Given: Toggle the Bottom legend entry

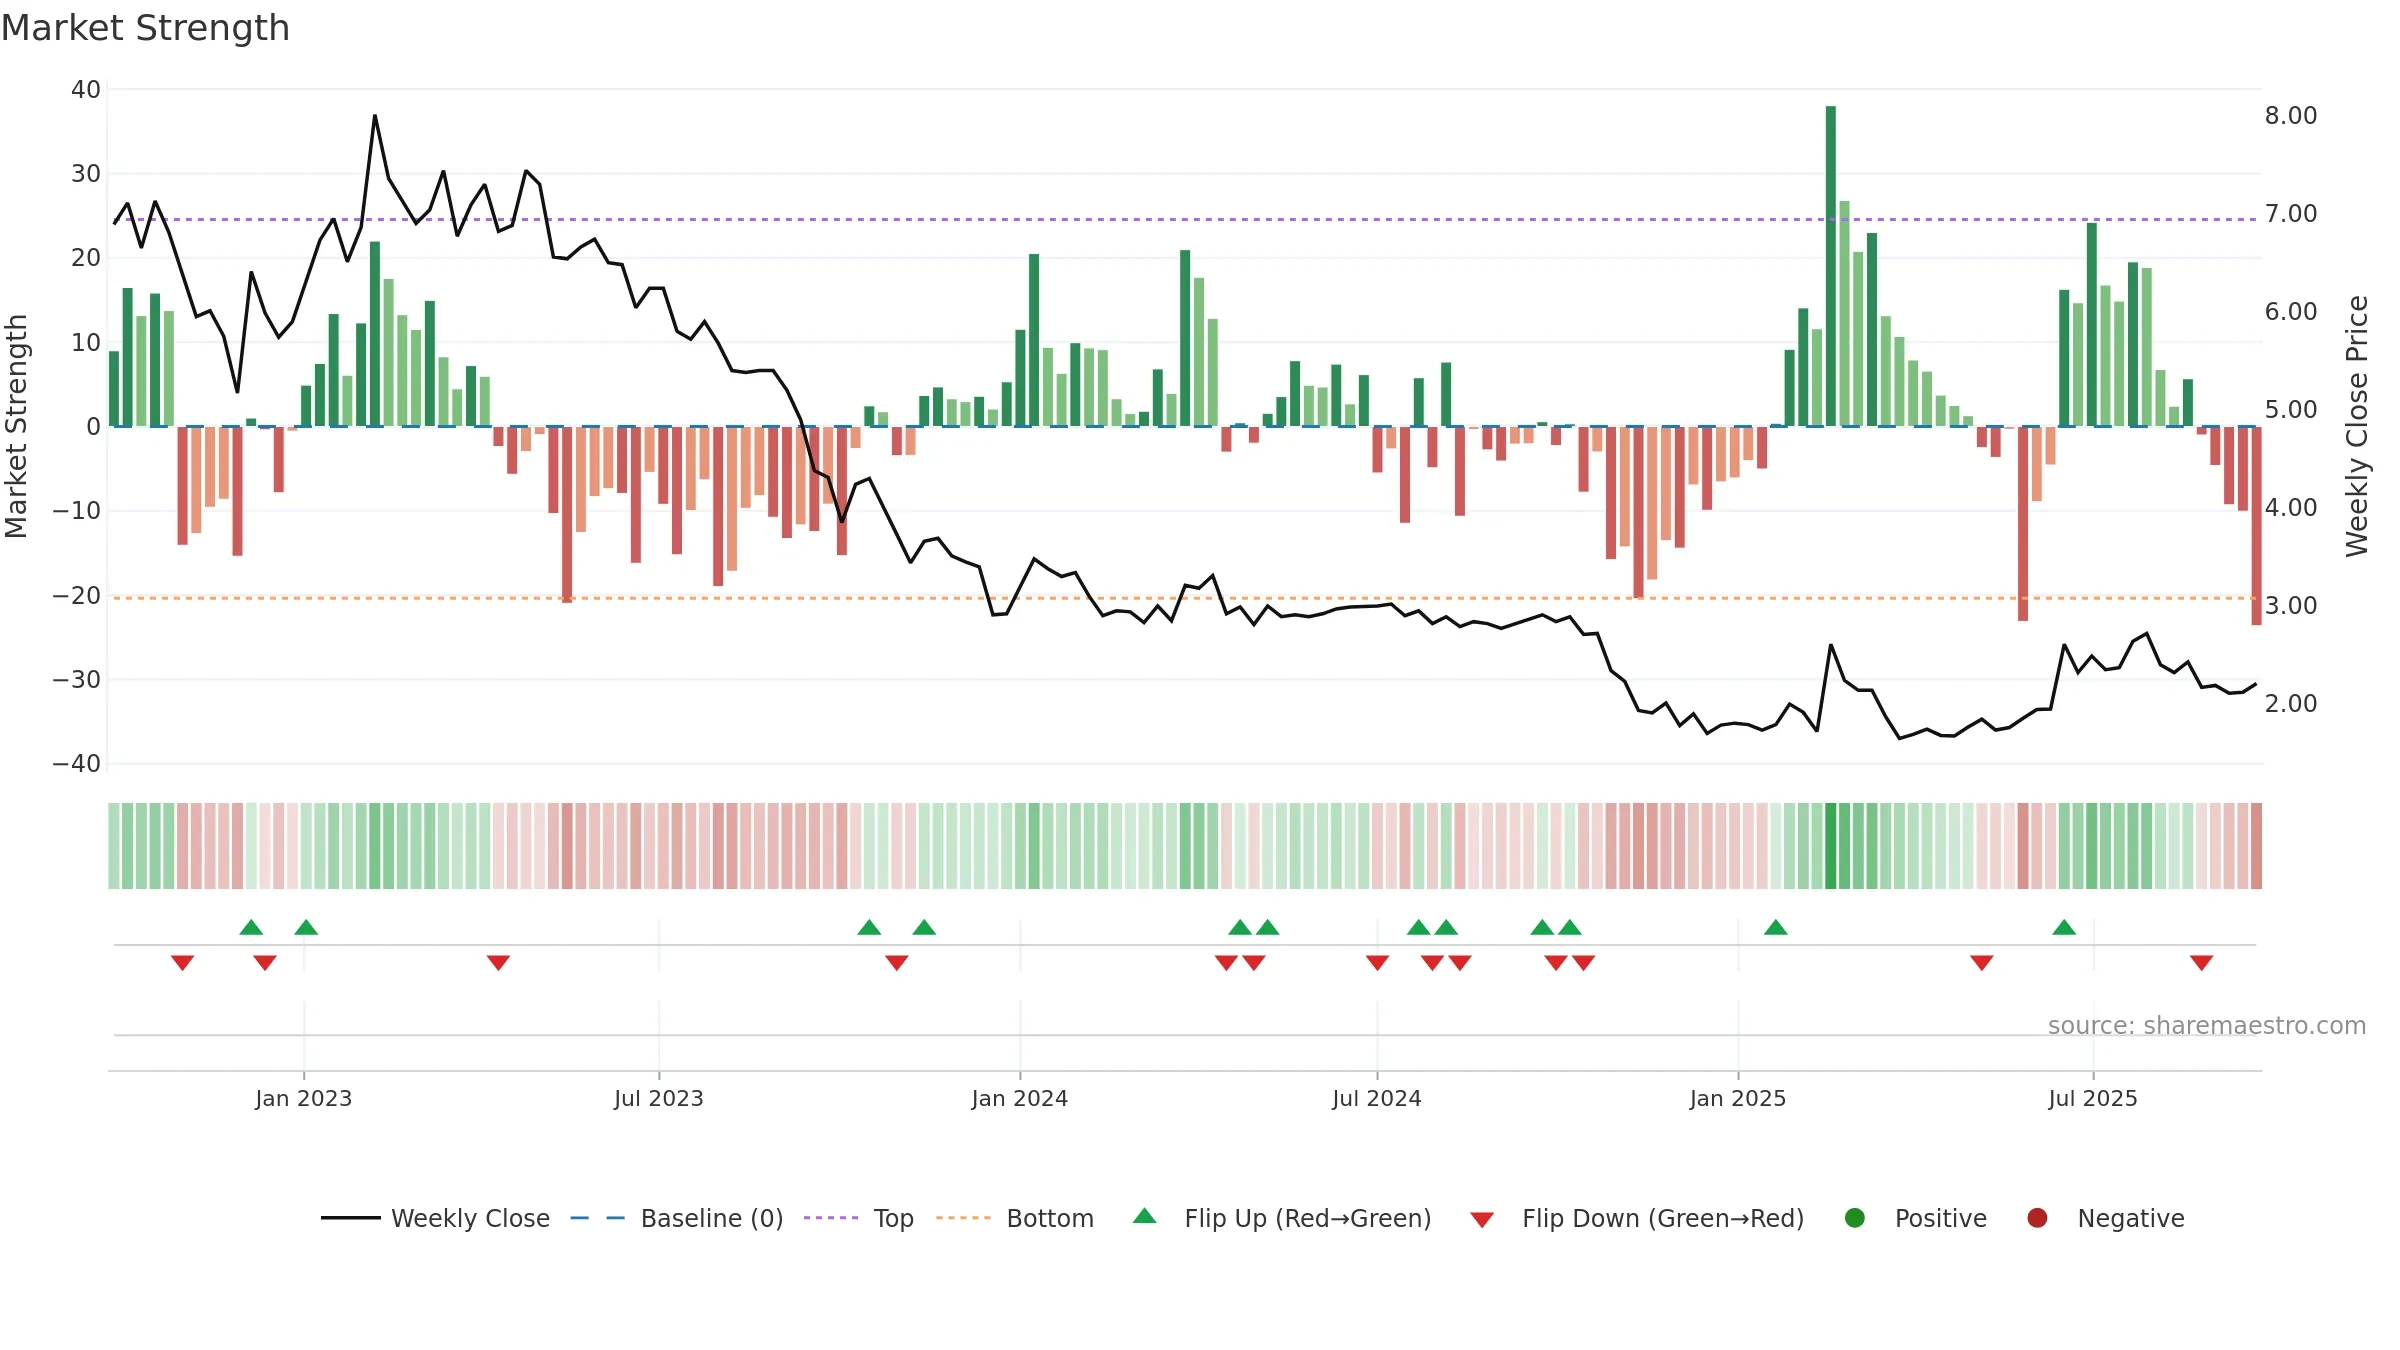Looking at the screenshot, I should pyautogui.click(x=1014, y=1218).
